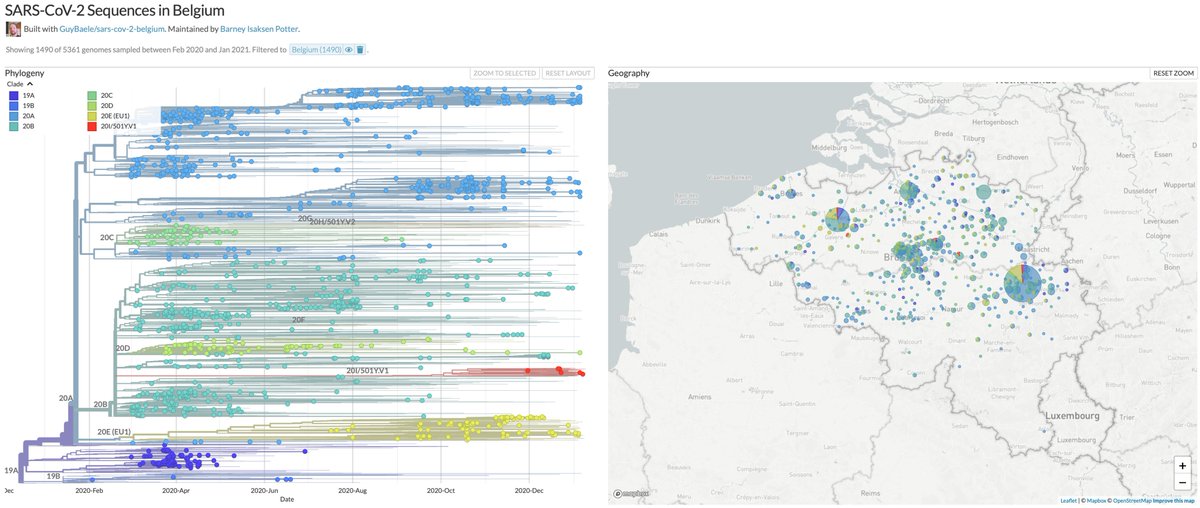Viewport: 1200px width, 508px height.
Task: Click the Zoom to Selected button
Action: (x=505, y=73)
